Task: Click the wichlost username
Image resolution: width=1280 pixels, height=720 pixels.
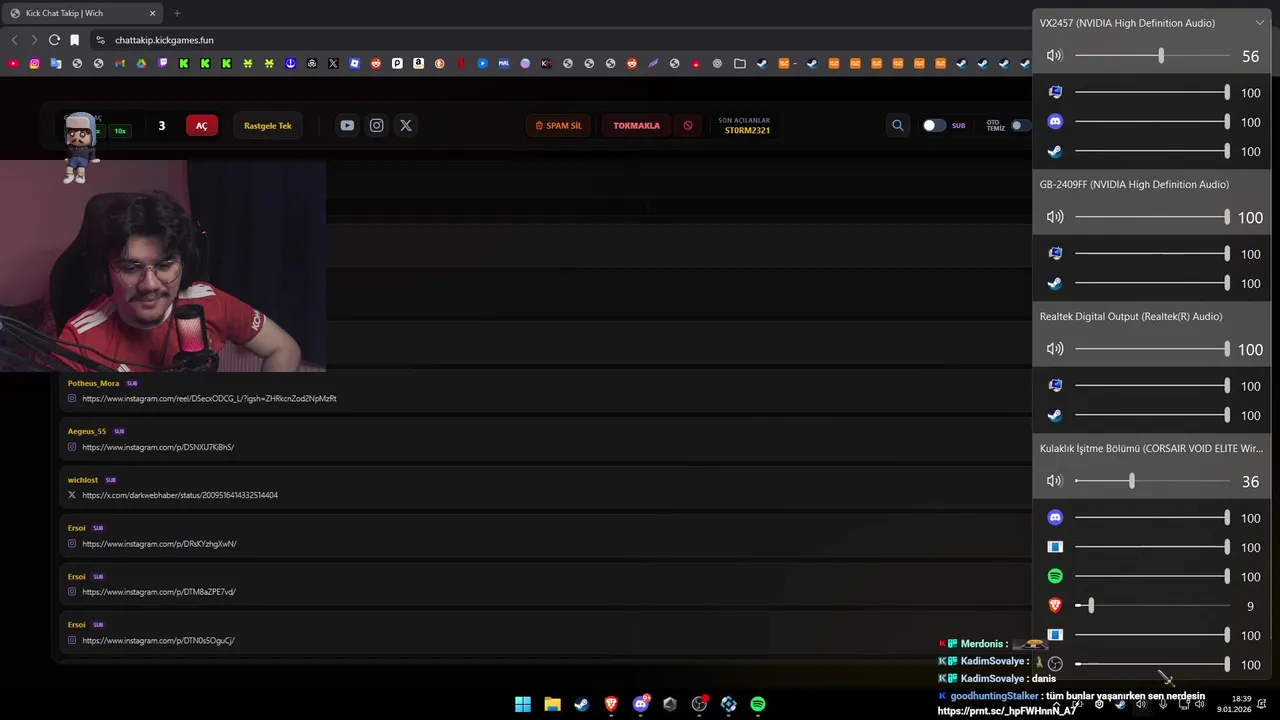Action: (x=83, y=480)
